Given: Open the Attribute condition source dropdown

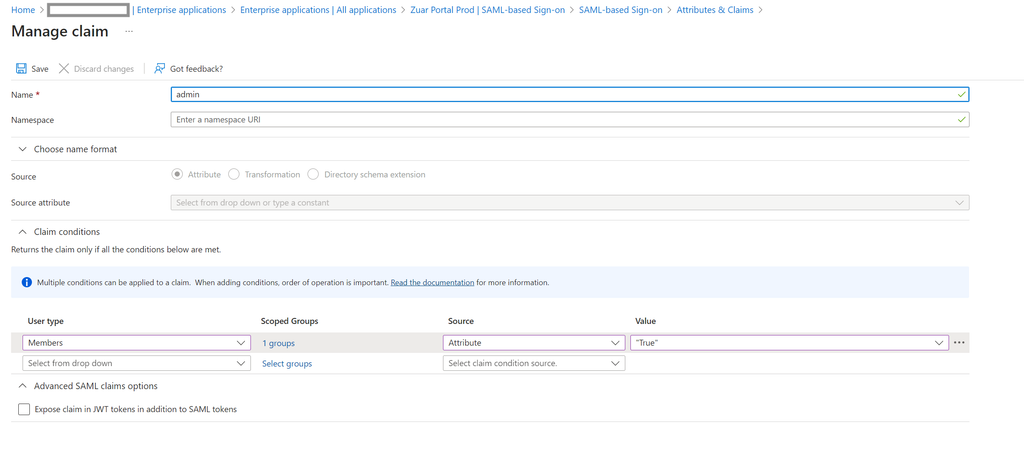Looking at the screenshot, I should (534, 343).
